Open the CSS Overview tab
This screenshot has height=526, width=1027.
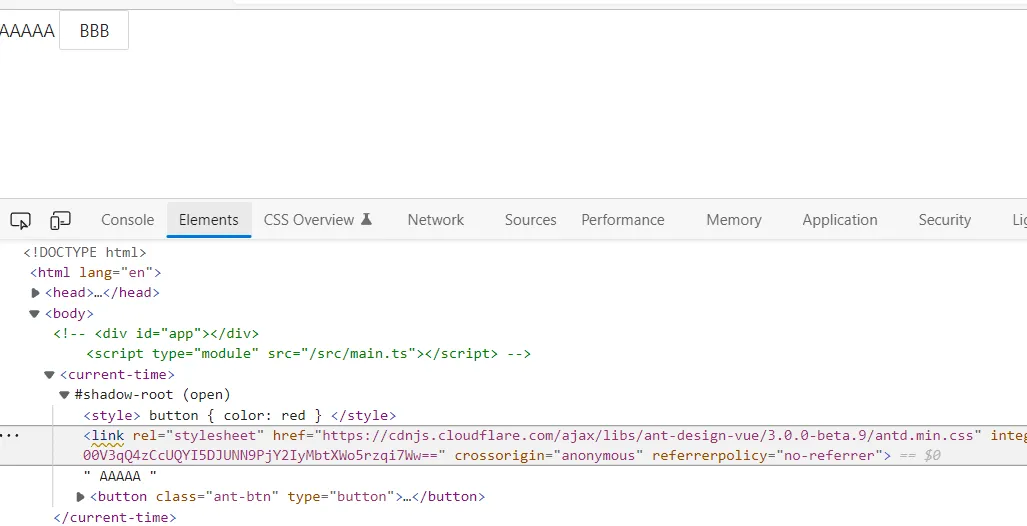tap(309, 220)
